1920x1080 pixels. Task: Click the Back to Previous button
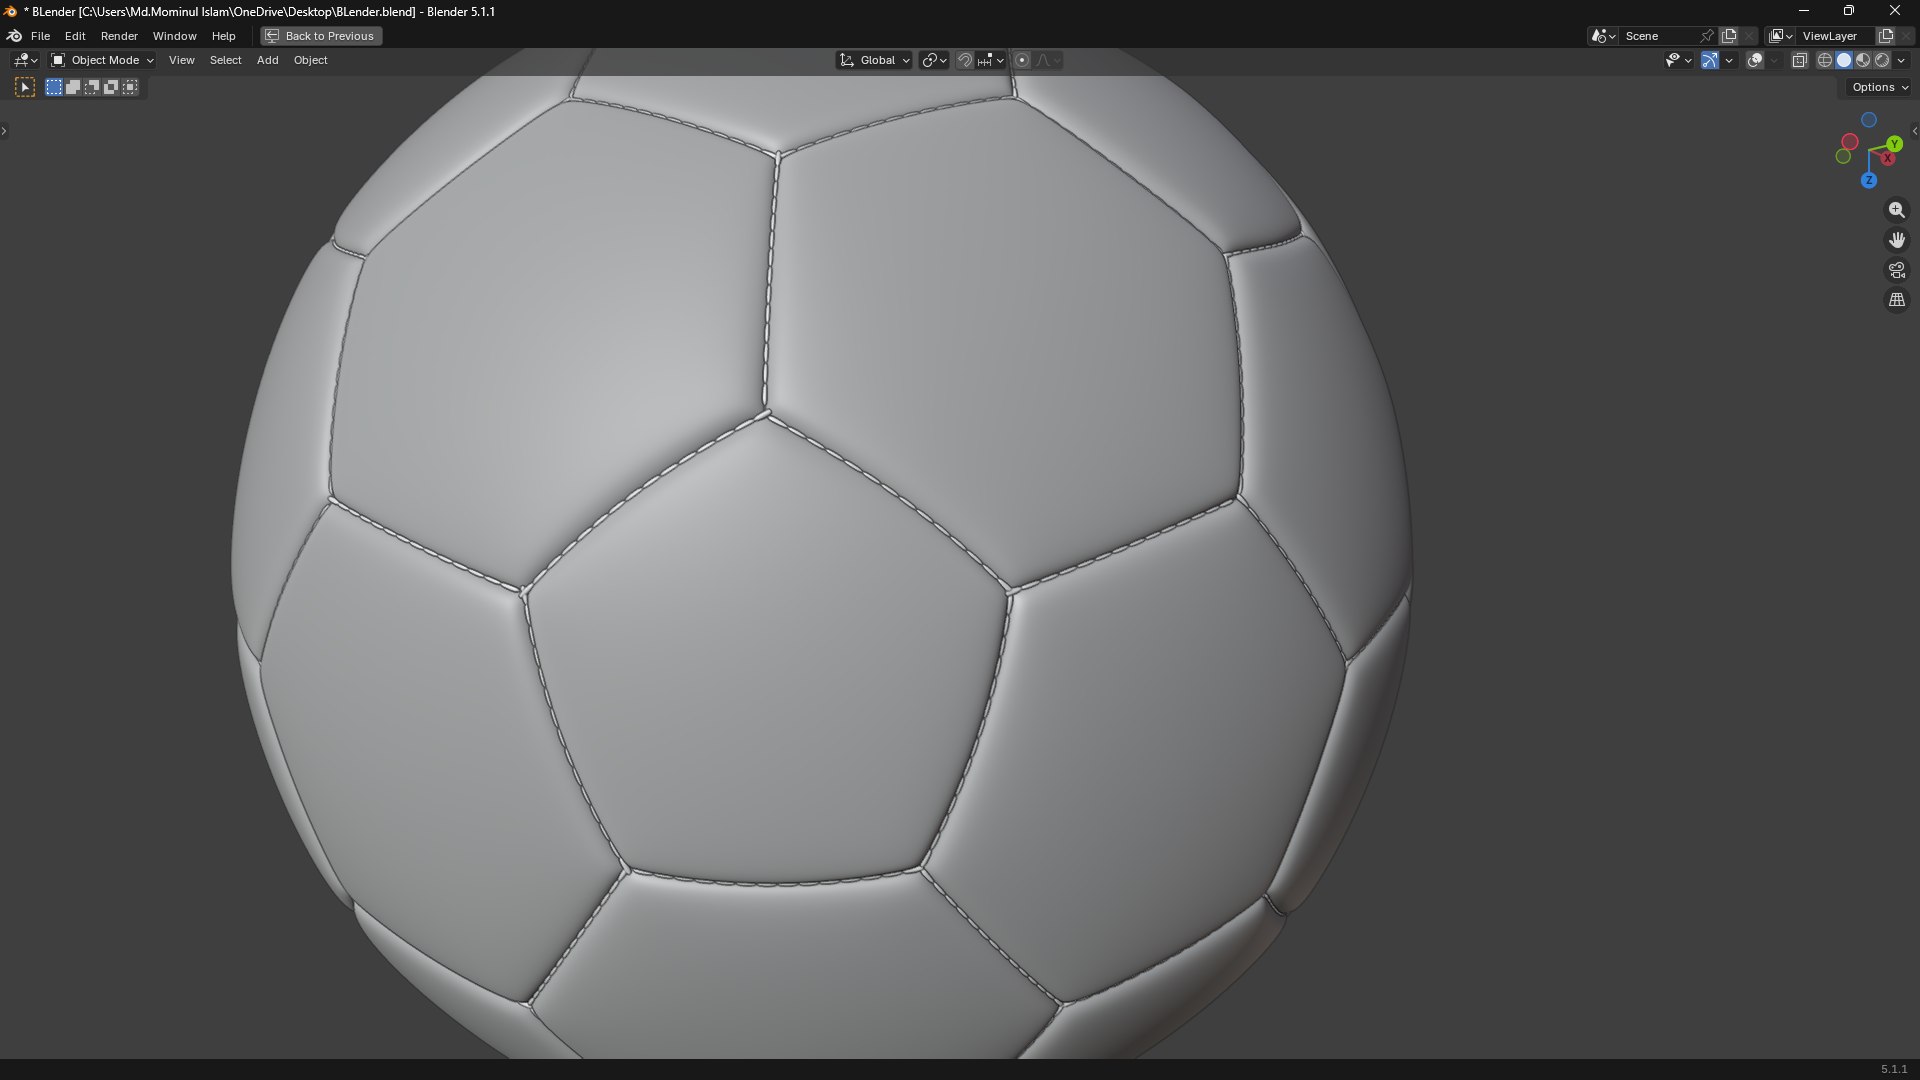point(321,36)
